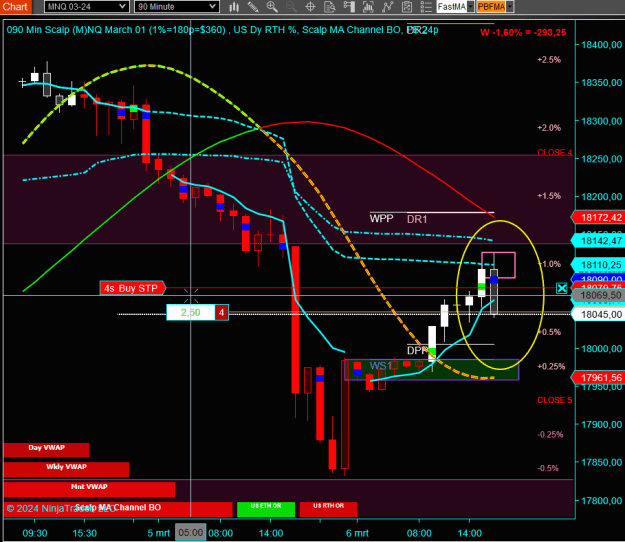
Task: Open the MNQ 03-24 instrument dropdown
Action: tap(86, 7)
